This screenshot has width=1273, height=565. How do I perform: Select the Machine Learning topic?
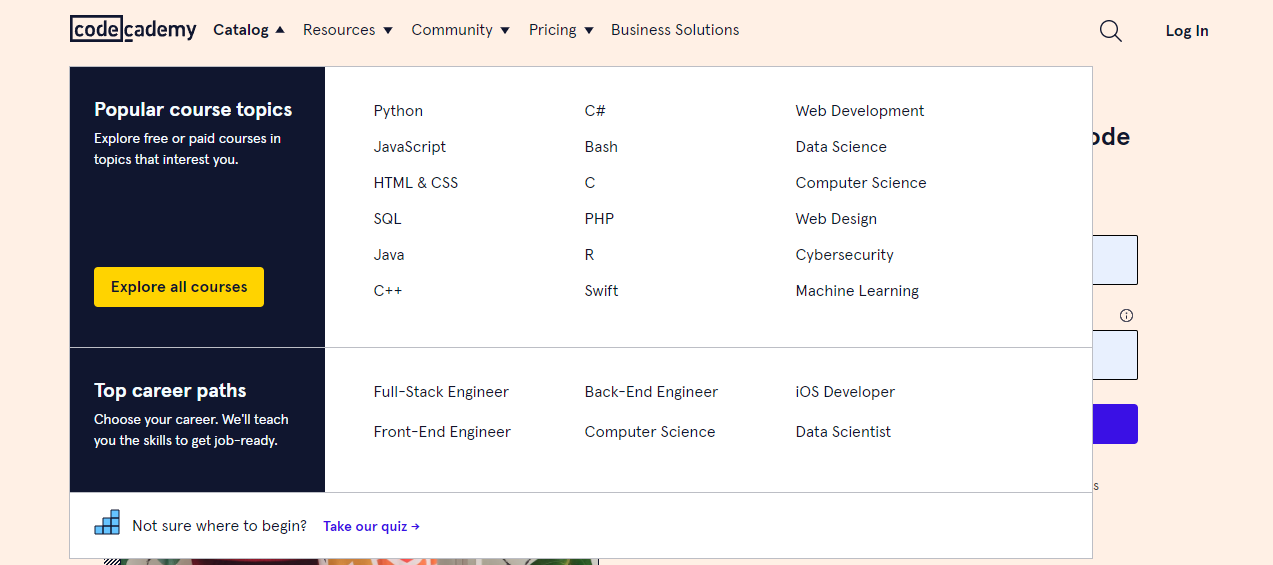coord(857,291)
